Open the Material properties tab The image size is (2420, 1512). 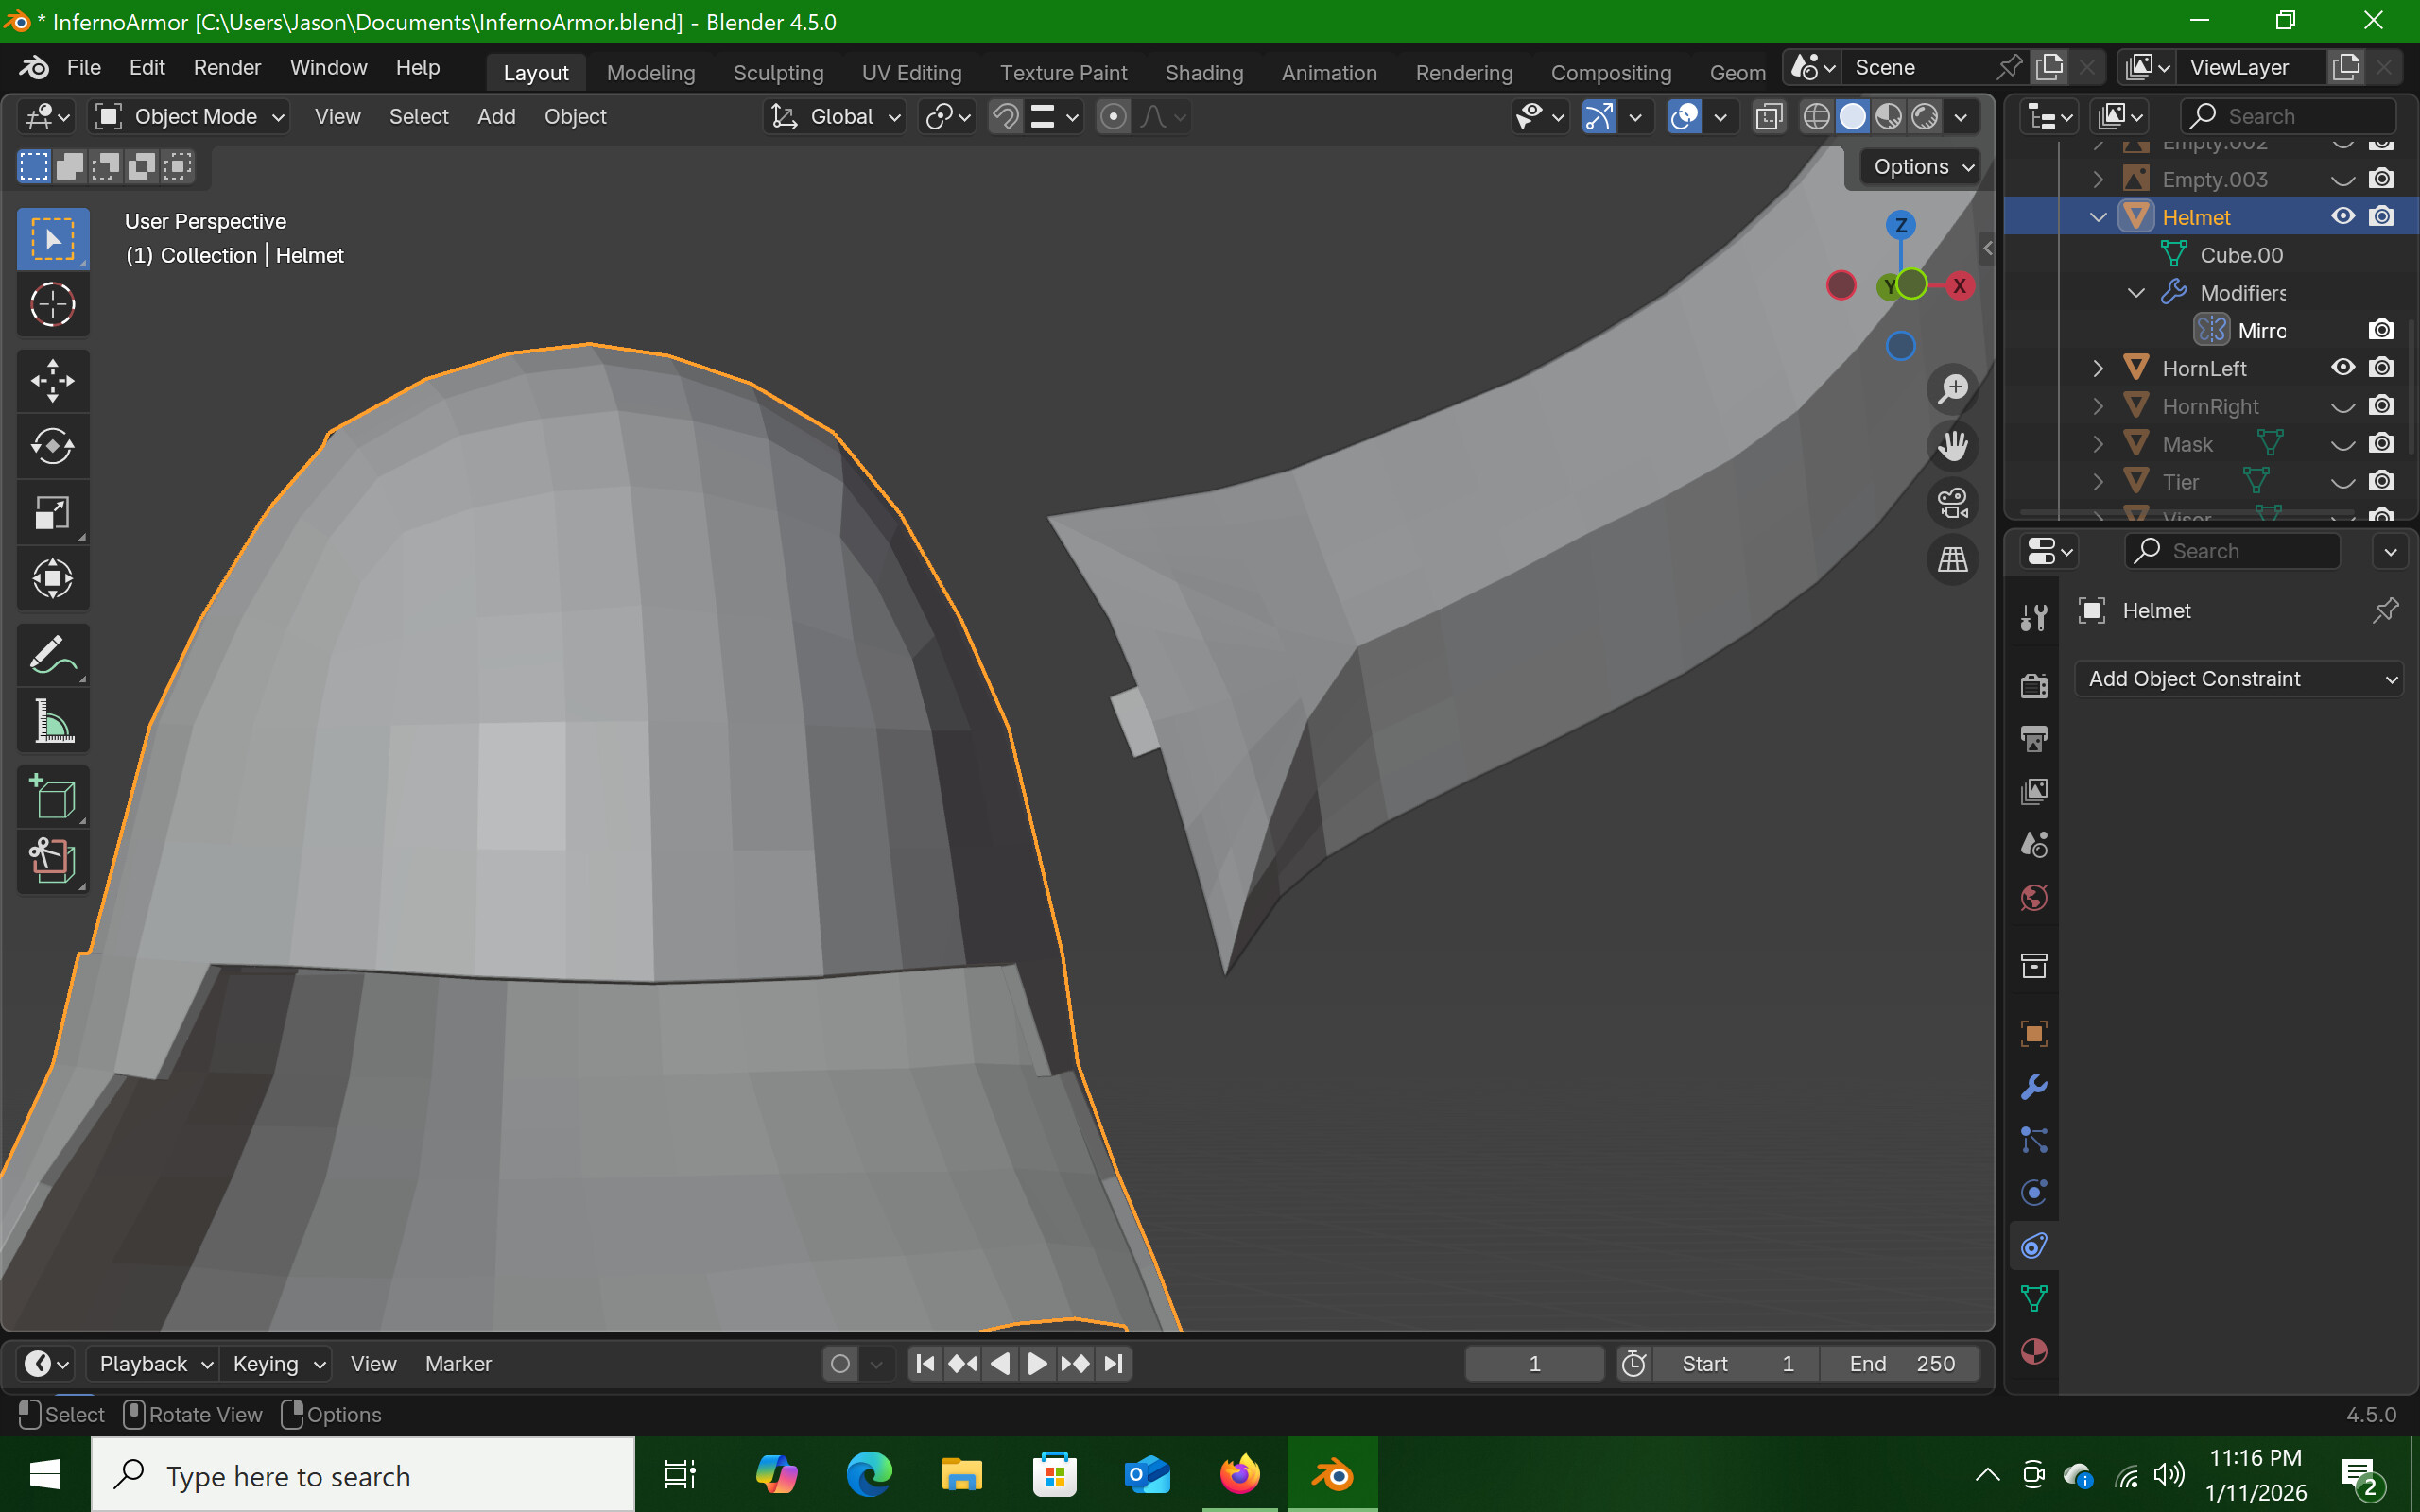2034,1351
